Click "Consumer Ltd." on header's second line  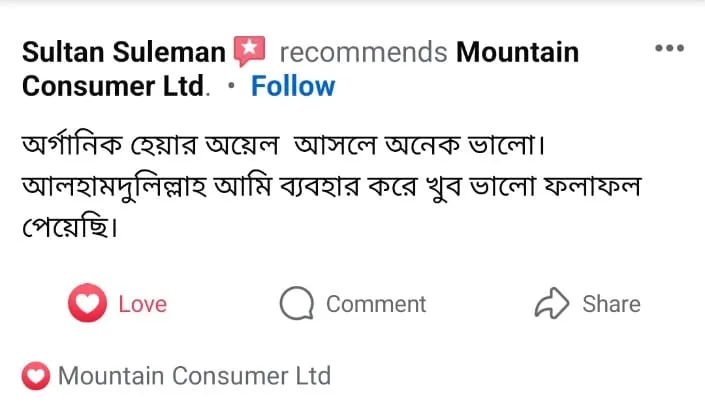click(x=116, y=86)
